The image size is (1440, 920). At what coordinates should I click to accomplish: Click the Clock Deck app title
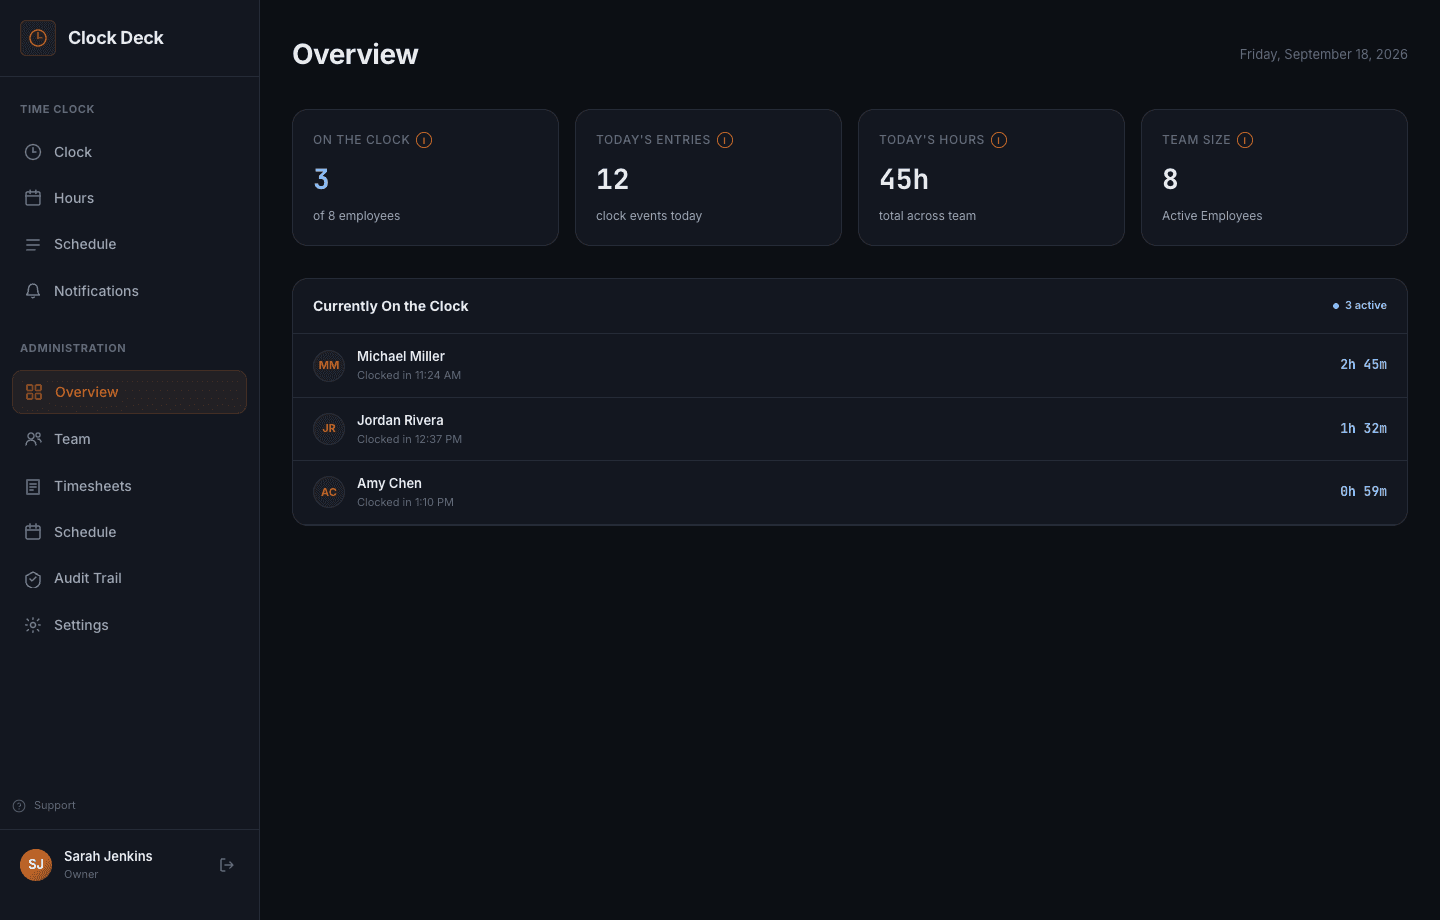(116, 38)
